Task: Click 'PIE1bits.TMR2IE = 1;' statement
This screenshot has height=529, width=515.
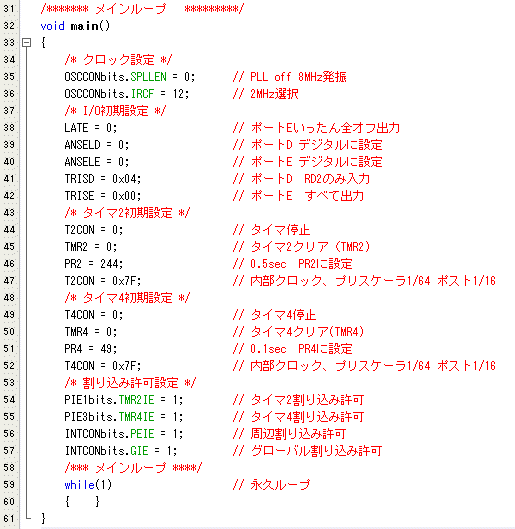Action: 124,400
